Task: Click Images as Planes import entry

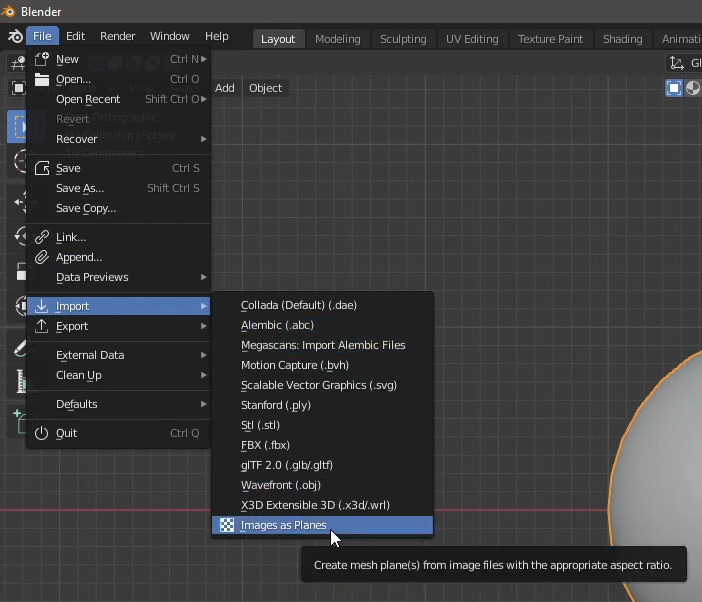Action: [322, 525]
